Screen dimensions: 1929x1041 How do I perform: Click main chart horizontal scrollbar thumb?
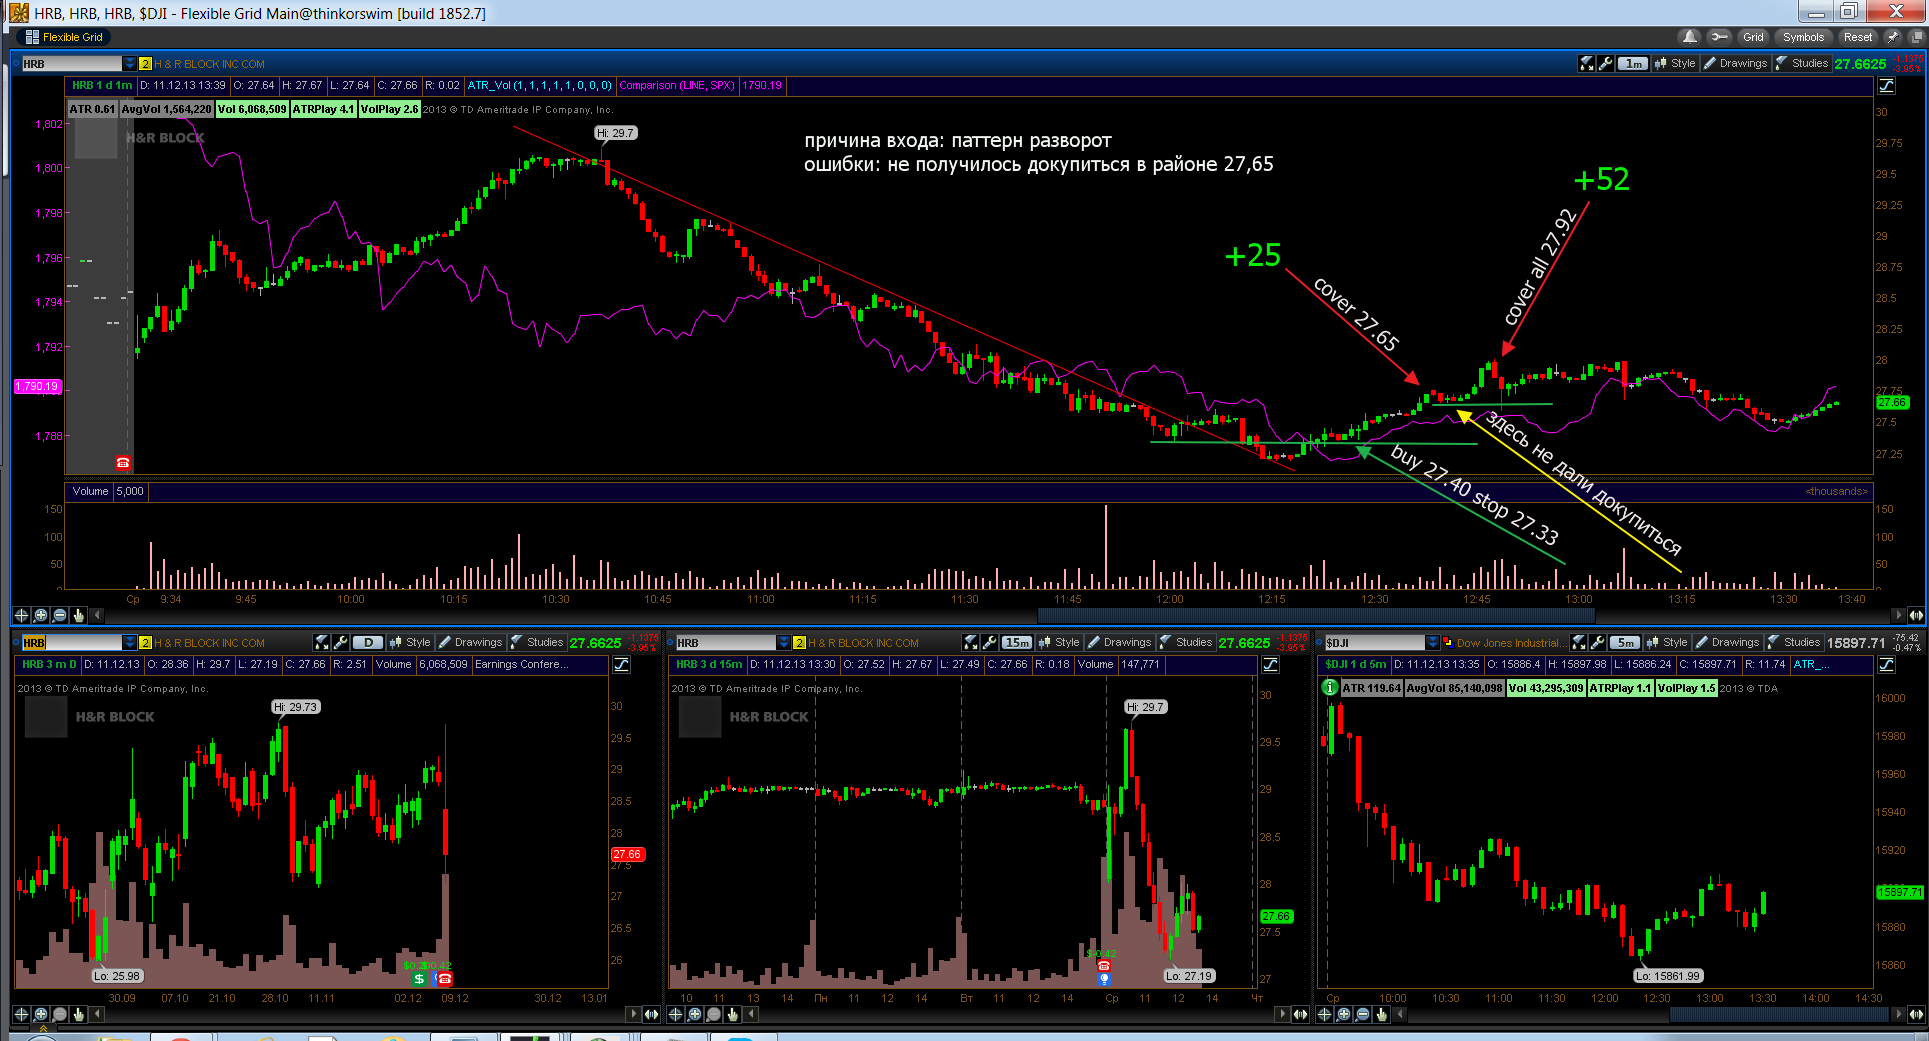pos(1316,615)
